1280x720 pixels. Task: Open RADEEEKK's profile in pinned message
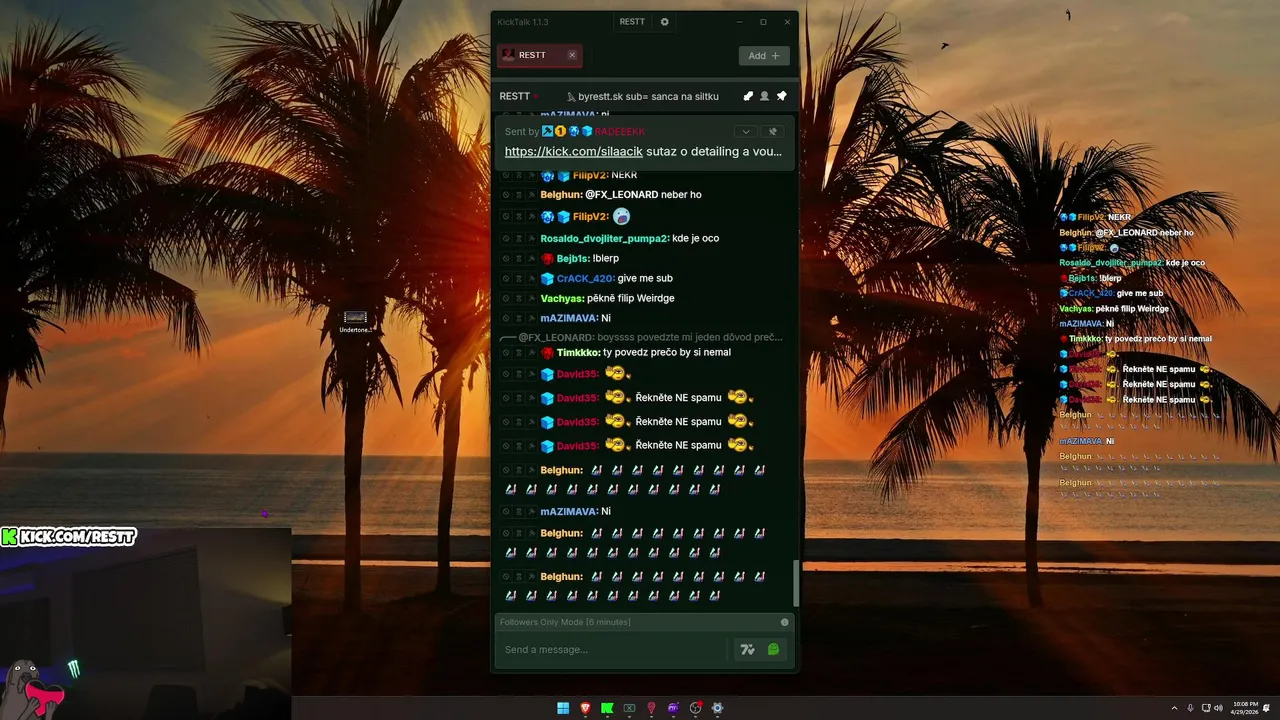pos(620,131)
